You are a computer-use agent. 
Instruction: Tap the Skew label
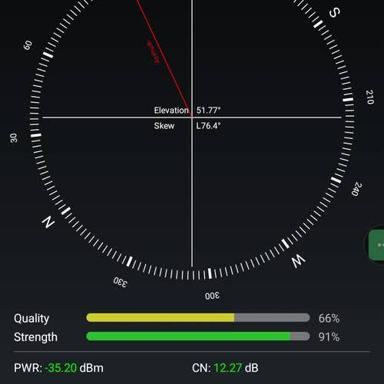164,126
